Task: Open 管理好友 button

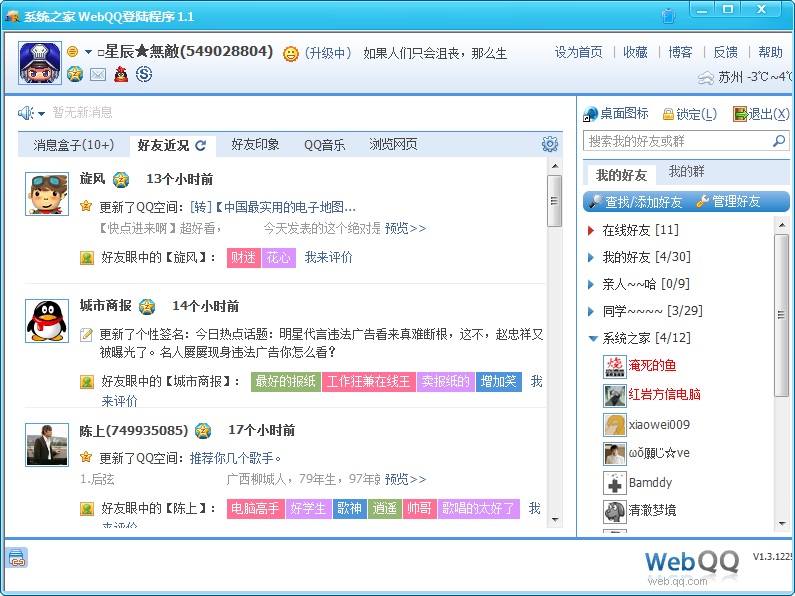Action: (x=729, y=202)
